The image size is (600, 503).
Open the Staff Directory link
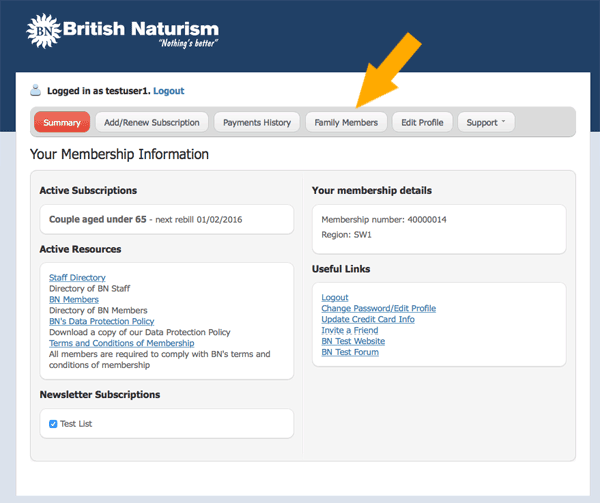(77, 278)
